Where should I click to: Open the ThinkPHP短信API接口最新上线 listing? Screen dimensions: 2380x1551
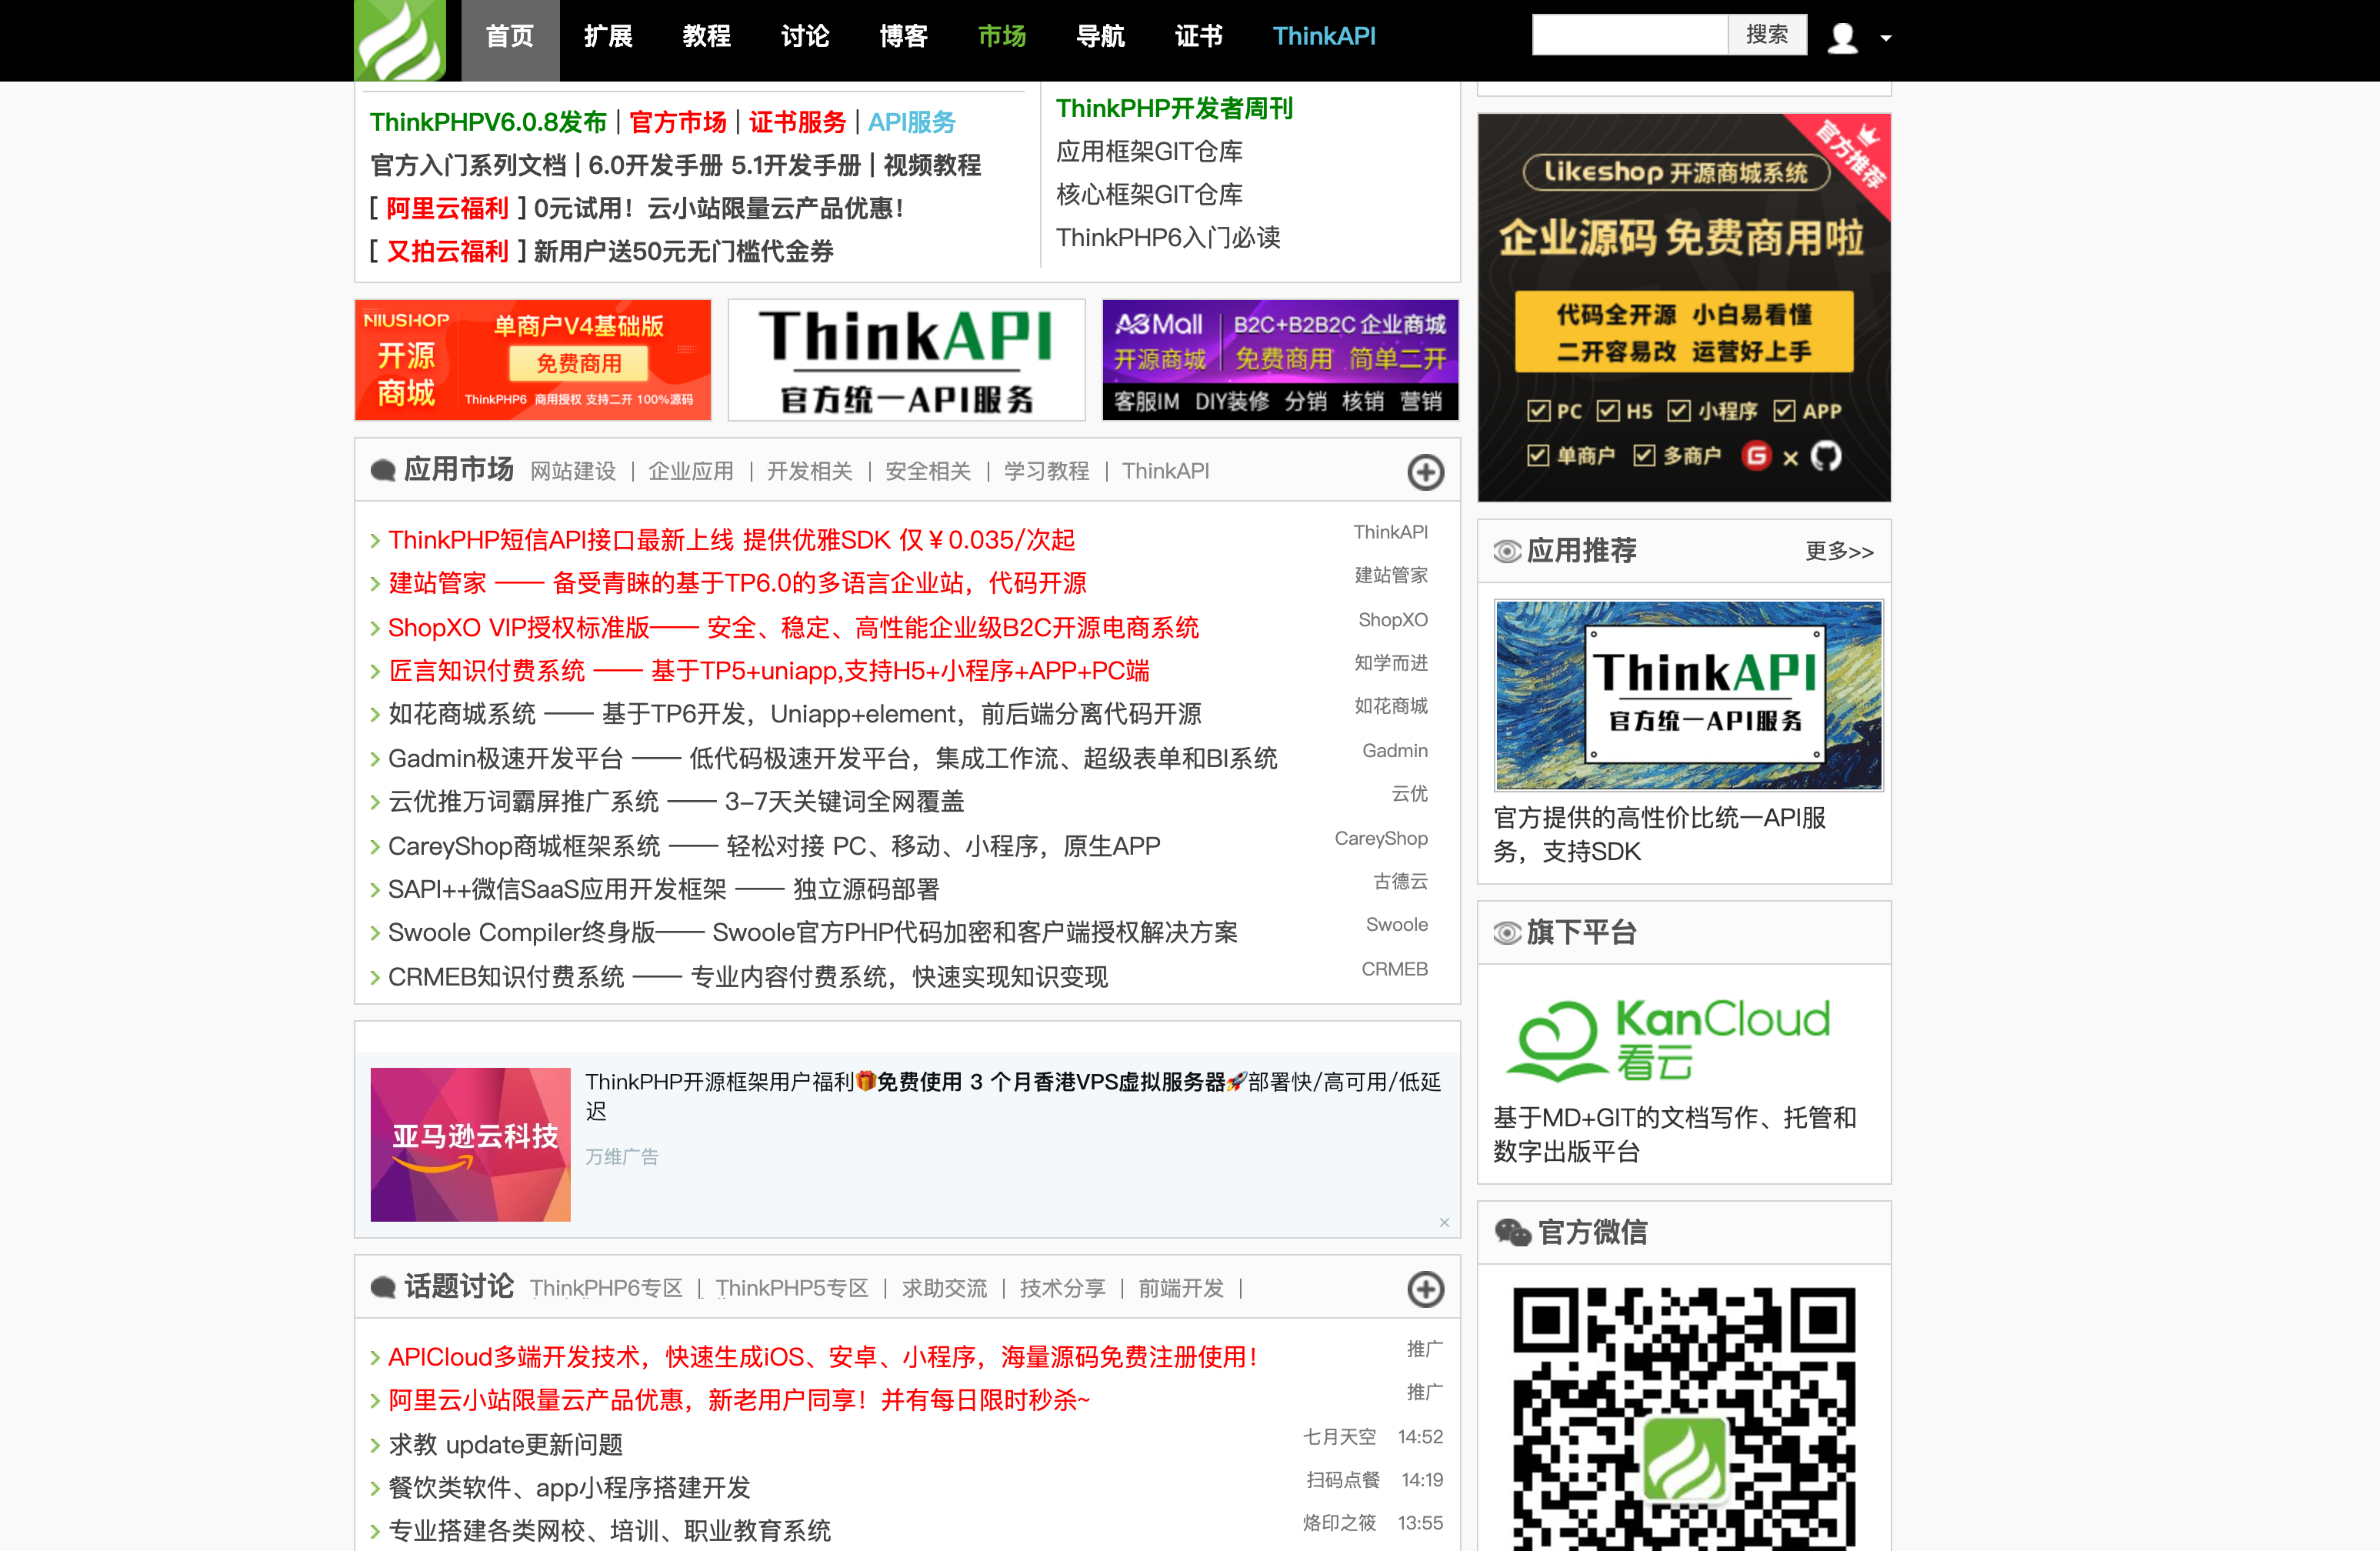pos(731,540)
